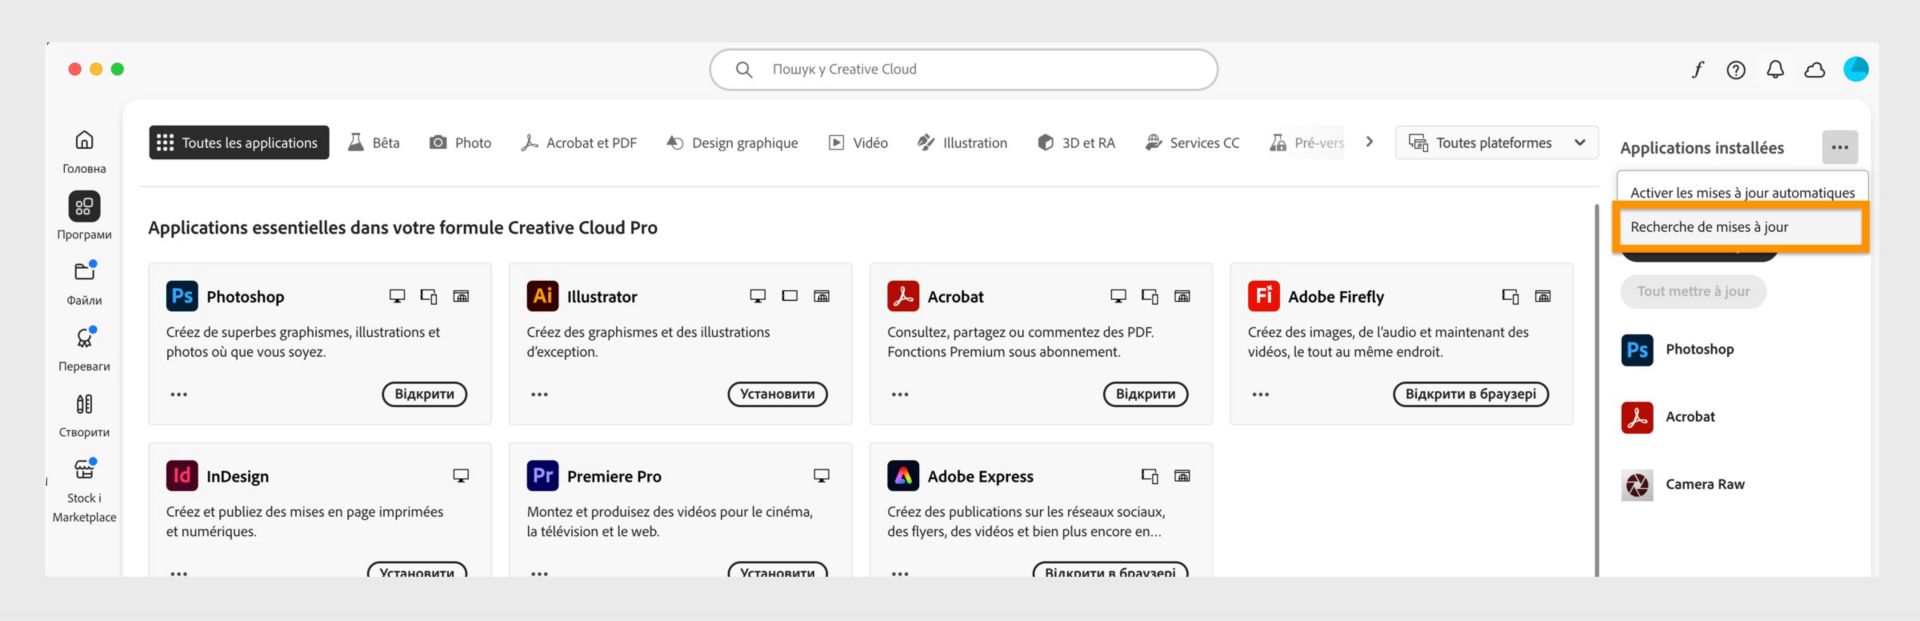The width and height of the screenshot is (1920, 621).
Task: Click the magnifier icon in search bar
Action: point(744,70)
